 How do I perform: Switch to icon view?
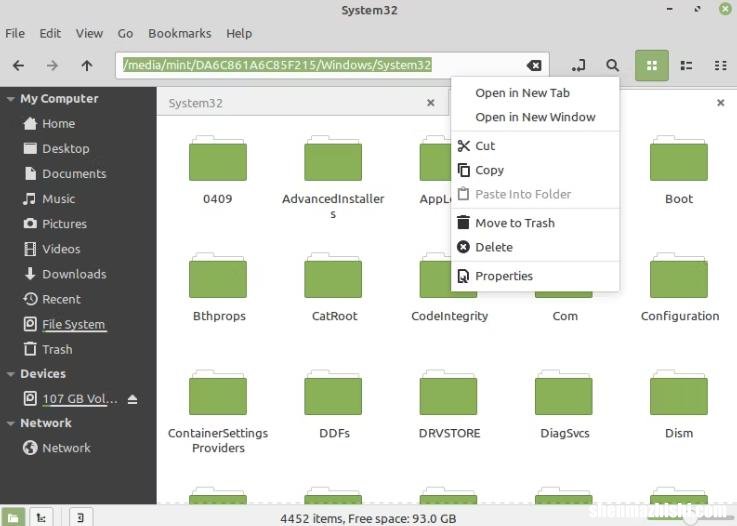(x=652, y=65)
